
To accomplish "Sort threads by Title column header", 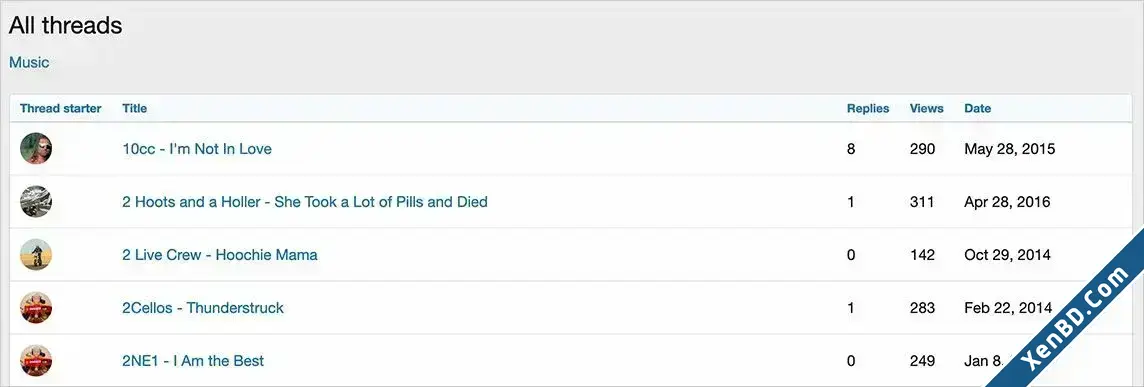I will point(134,108).
